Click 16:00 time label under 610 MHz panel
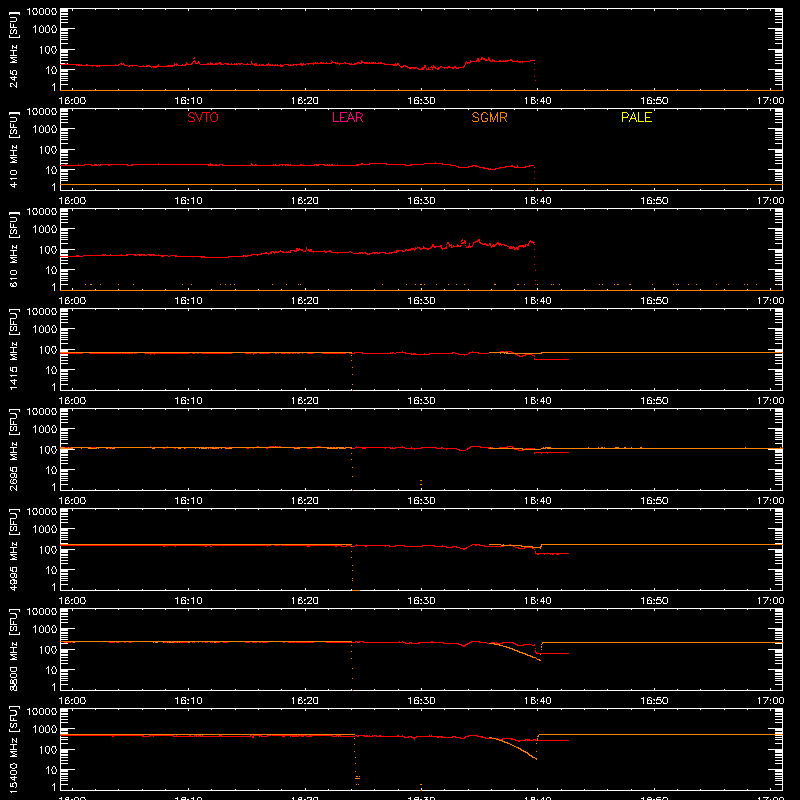Screen dimensions: 800x800 [72, 301]
